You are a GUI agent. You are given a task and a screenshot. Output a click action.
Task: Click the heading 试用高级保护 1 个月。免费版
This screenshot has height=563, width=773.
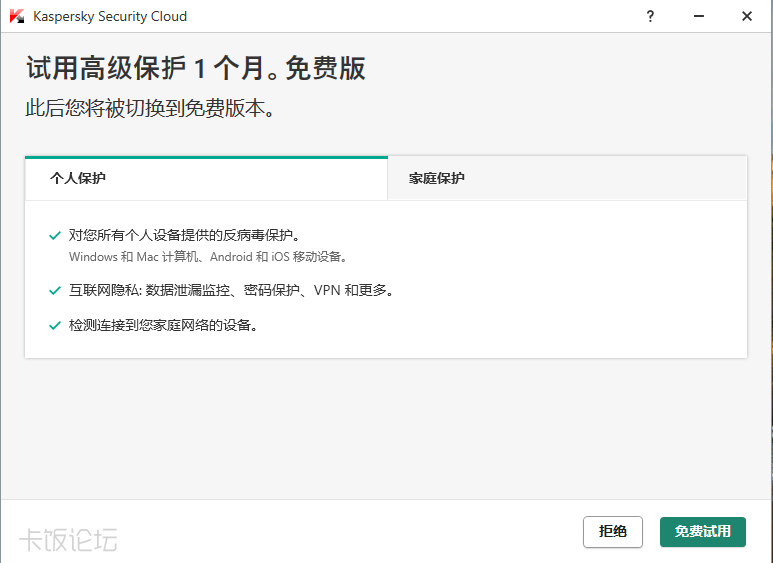[x=196, y=68]
